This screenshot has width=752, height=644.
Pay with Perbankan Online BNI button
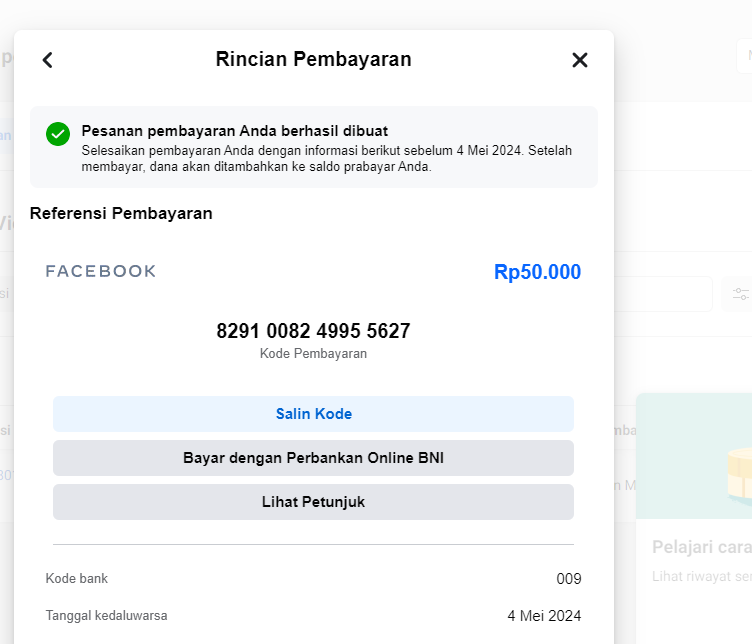(313, 458)
